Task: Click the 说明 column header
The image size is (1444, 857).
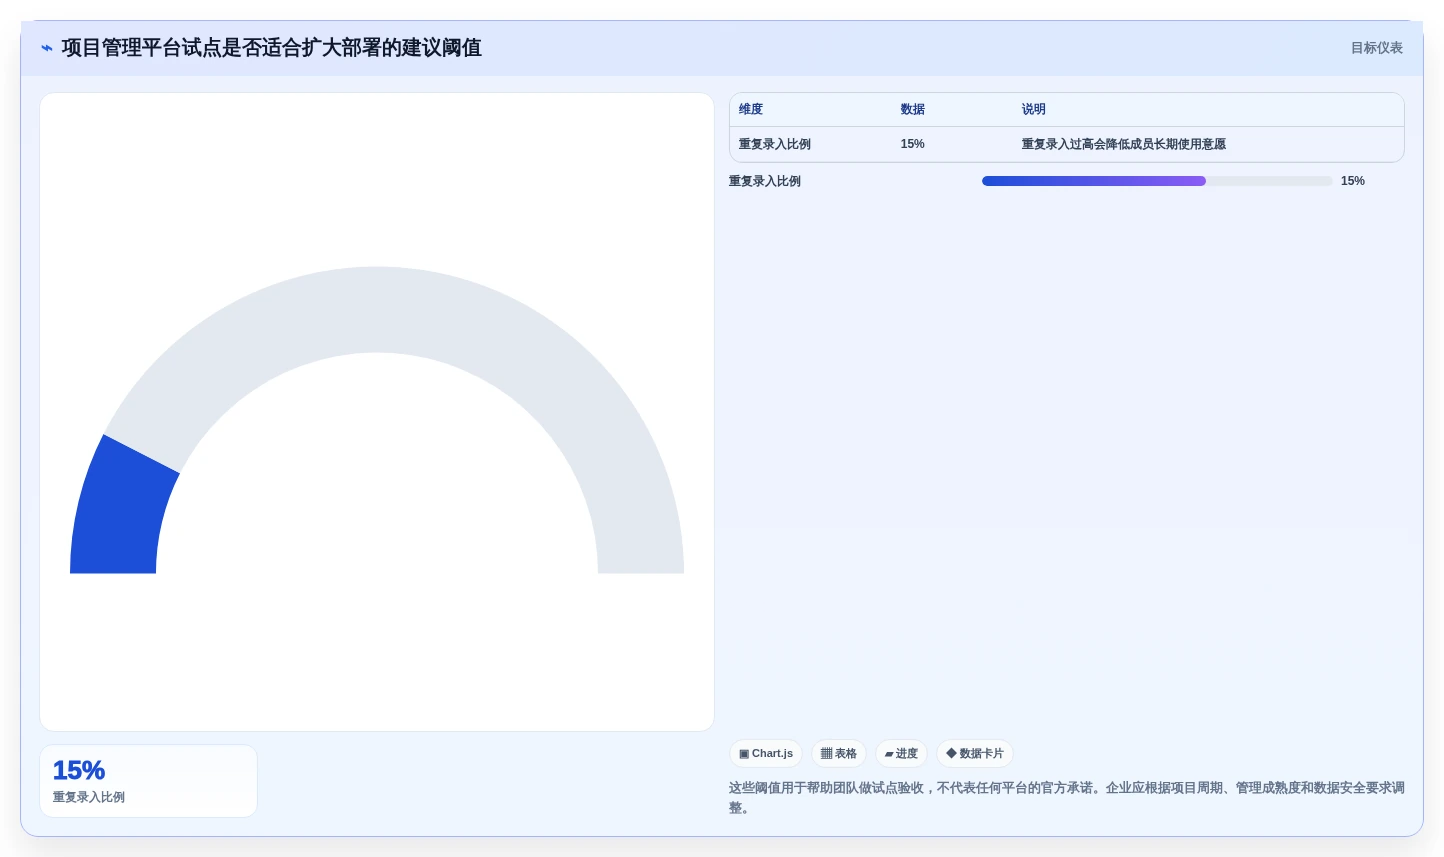Action: coord(1034,110)
